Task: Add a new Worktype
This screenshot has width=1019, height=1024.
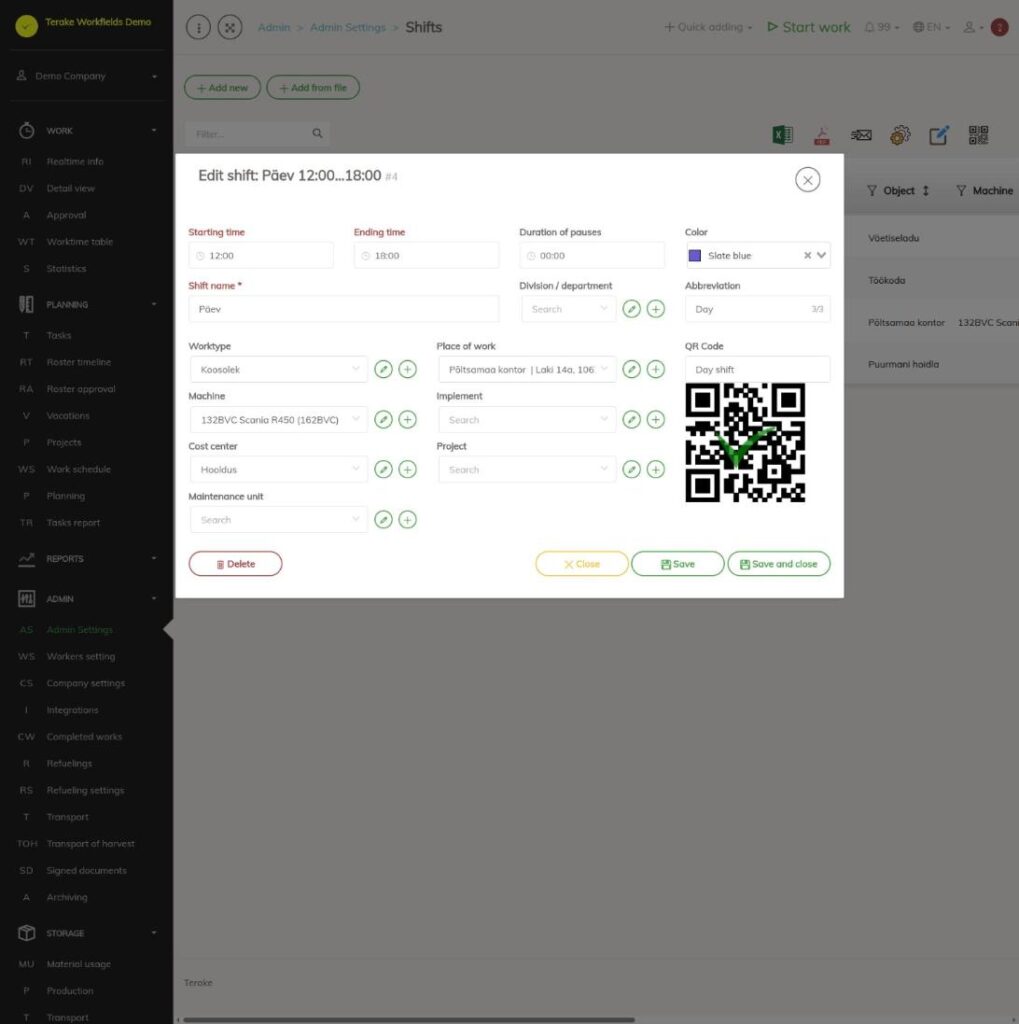Action: (408, 370)
